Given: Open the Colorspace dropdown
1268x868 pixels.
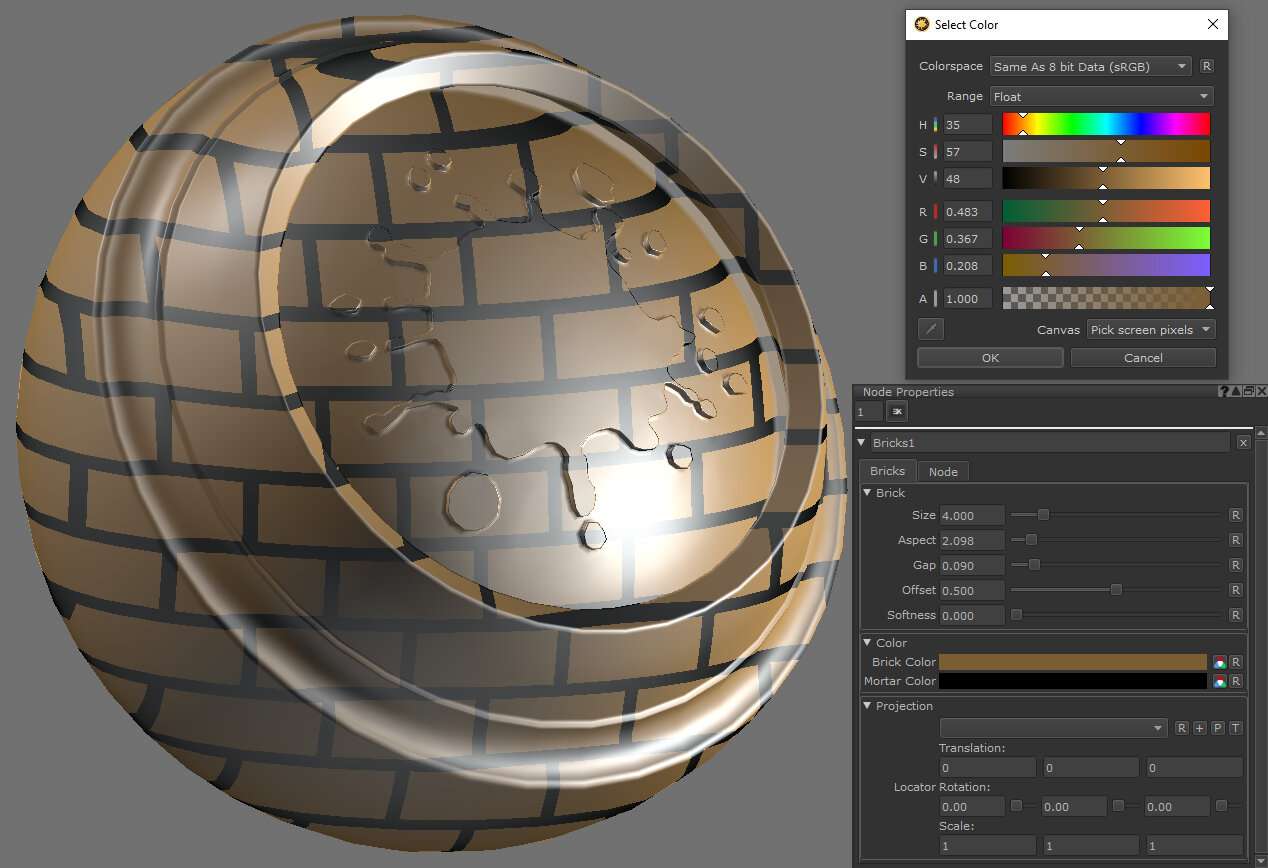Looking at the screenshot, I should point(1090,67).
